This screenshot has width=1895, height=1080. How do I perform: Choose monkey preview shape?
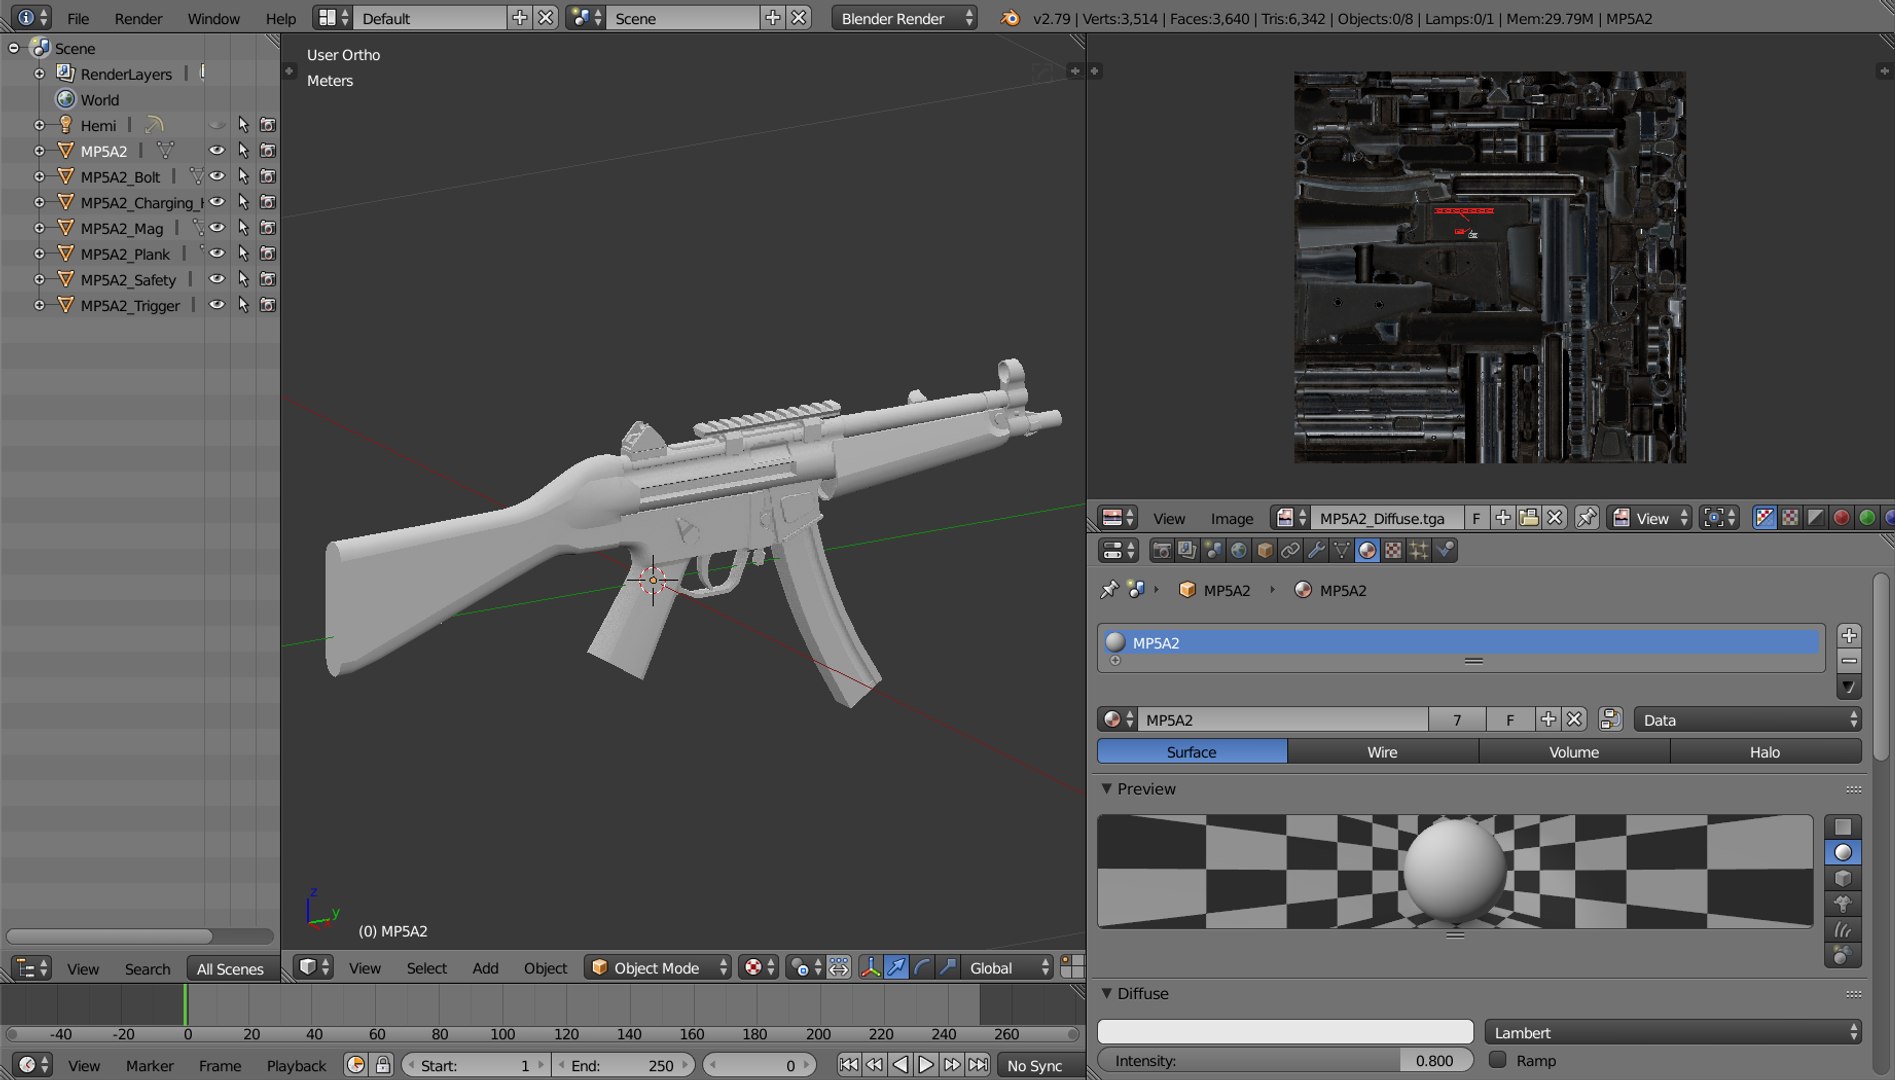pos(1842,904)
